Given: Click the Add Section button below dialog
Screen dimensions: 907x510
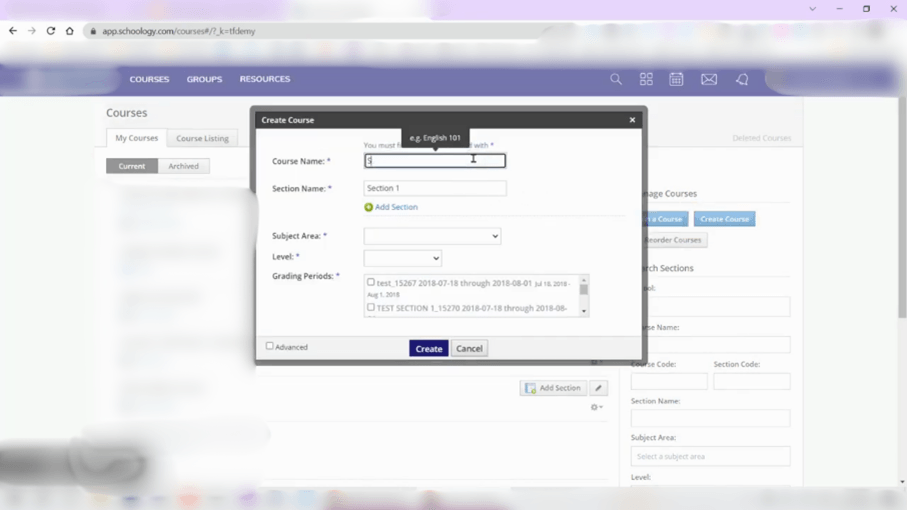Looking at the screenshot, I should [x=553, y=388].
